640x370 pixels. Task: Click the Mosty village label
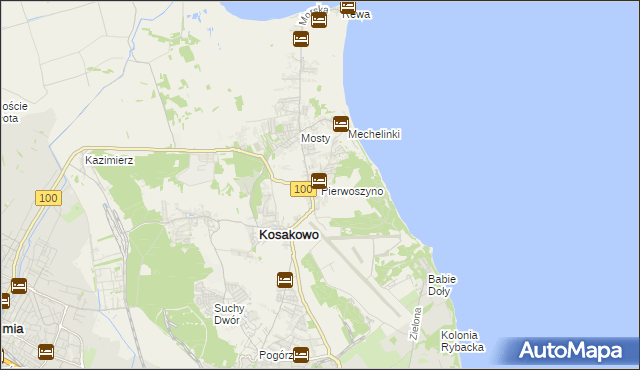tap(316, 138)
